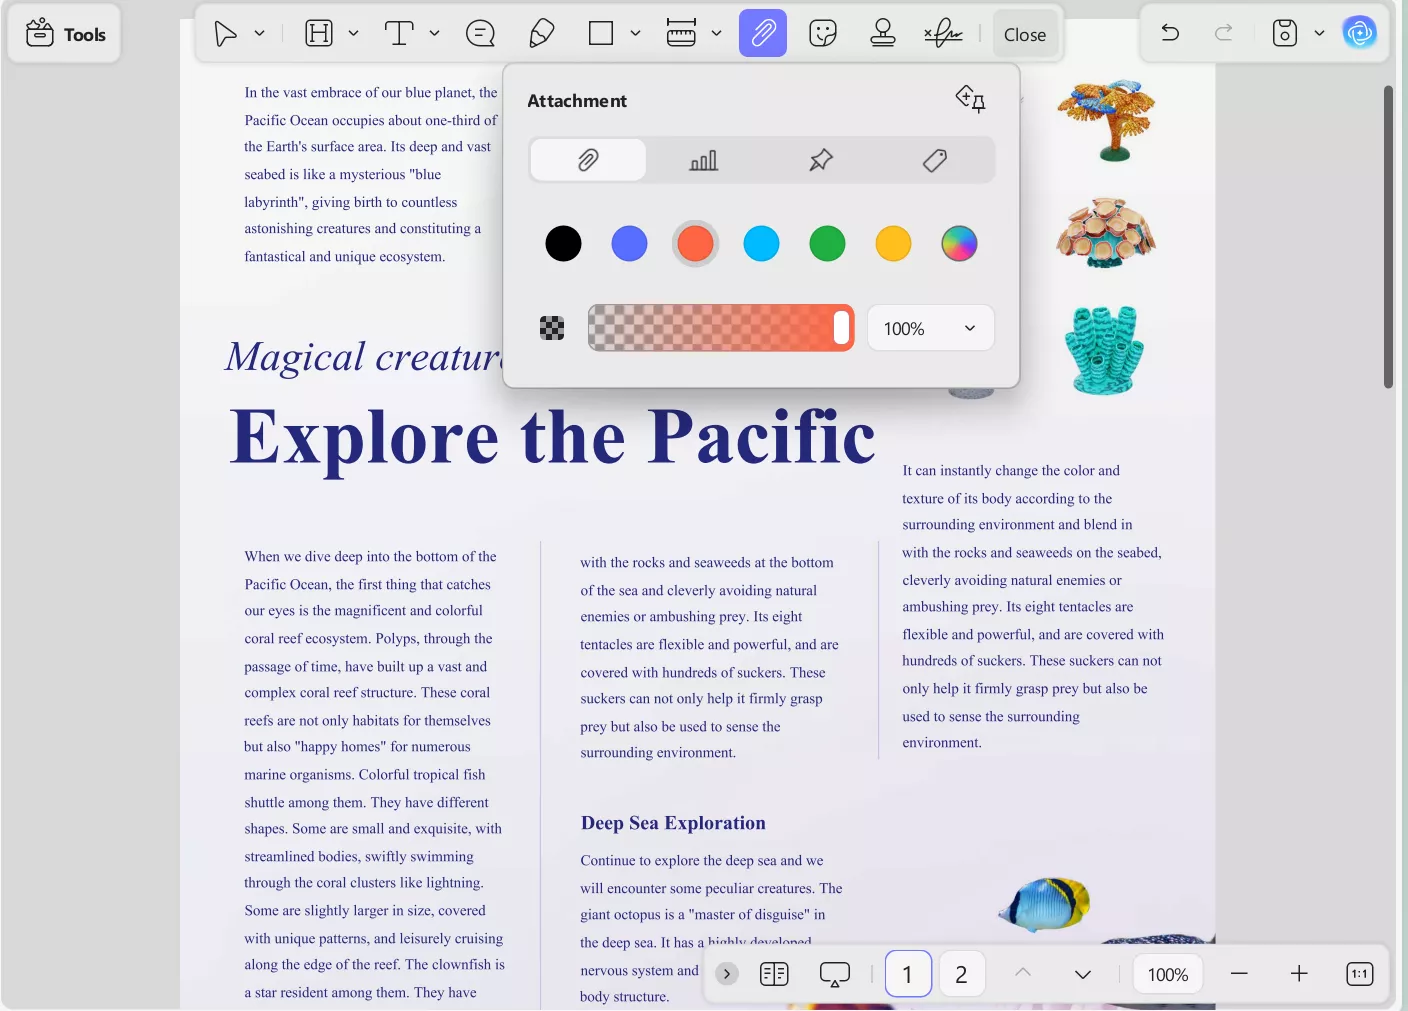Screen dimensions: 1408x1011
Task: Choose the pencil drawing tool
Action: pyautogui.click(x=541, y=34)
